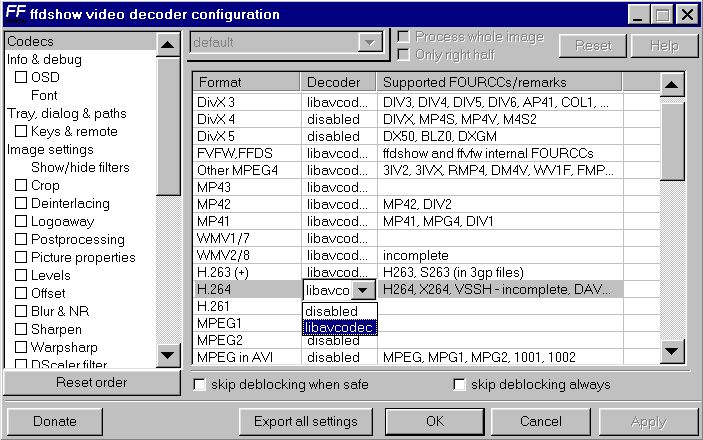
Task: Click the left tree scroll-down arrow
Action: point(168,355)
